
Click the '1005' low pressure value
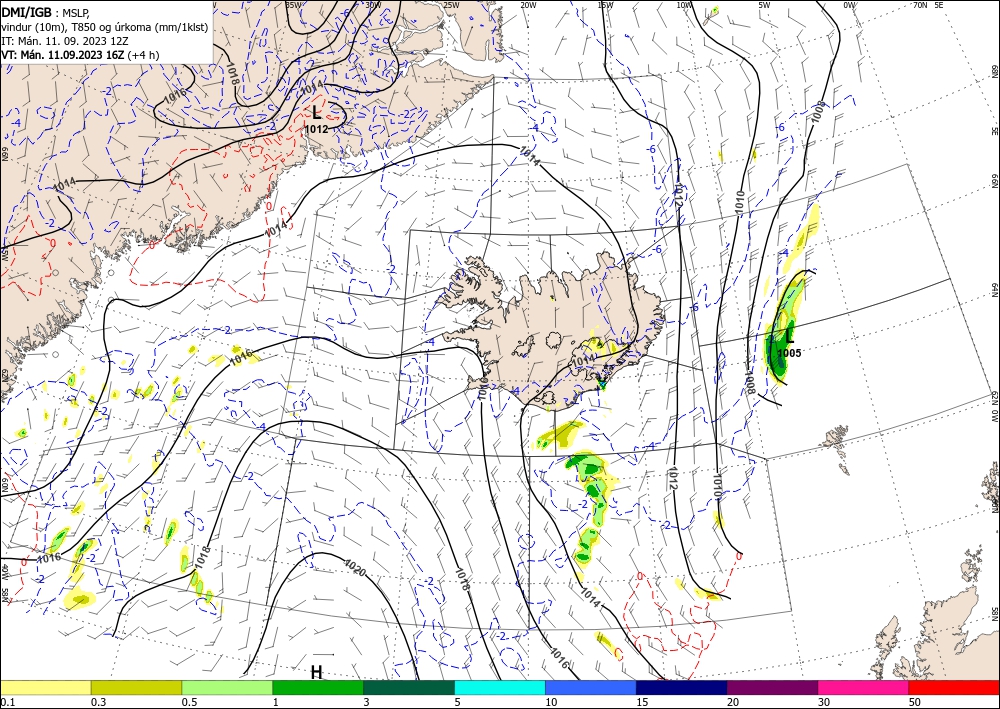pyautogui.click(x=789, y=353)
